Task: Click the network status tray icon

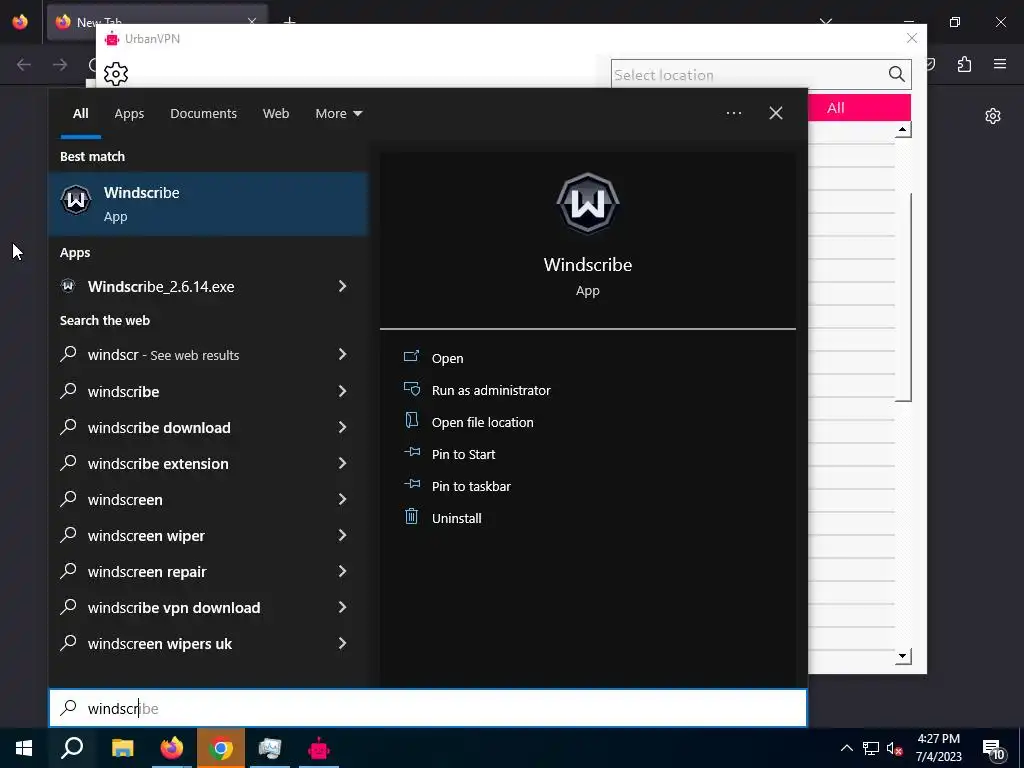Action: click(x=871, y=748)
